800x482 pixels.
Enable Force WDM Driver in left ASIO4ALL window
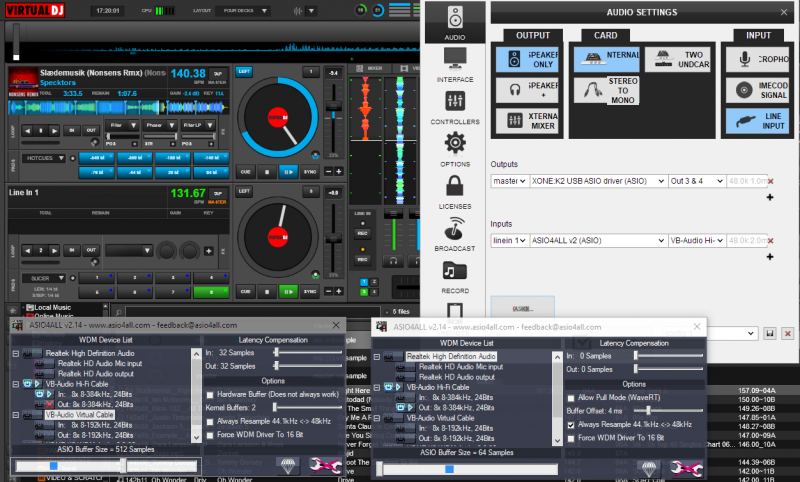[x=210, y=436]
